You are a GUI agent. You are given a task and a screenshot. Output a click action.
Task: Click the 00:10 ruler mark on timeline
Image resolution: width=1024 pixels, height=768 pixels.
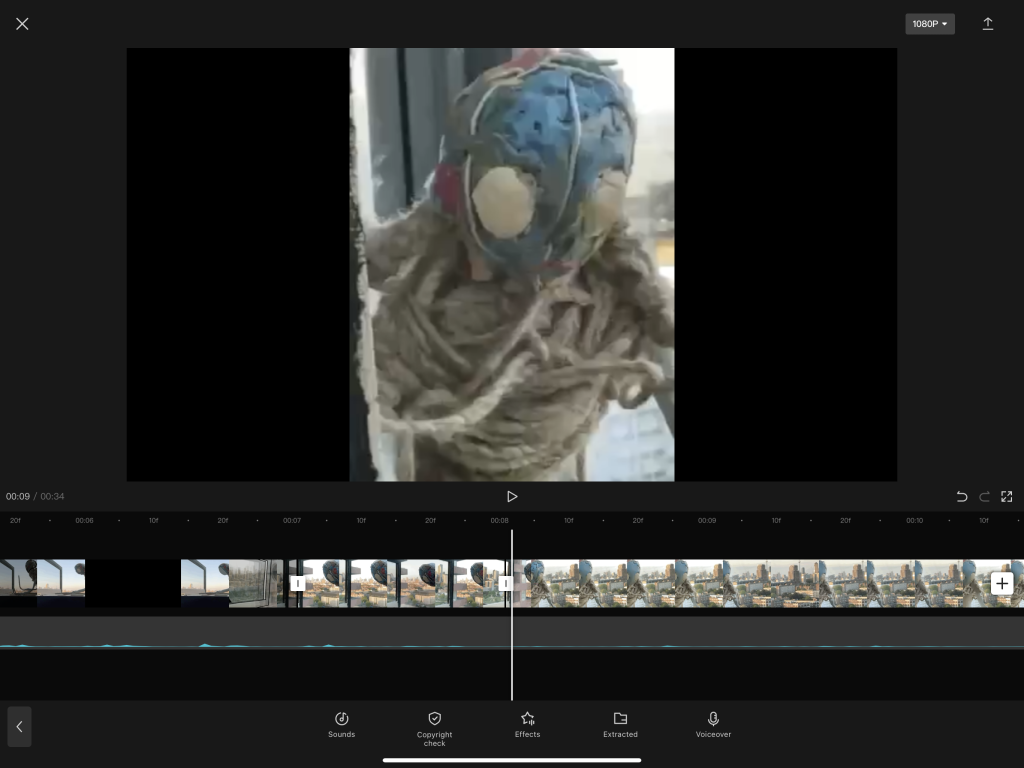click(x=914, y=520)
